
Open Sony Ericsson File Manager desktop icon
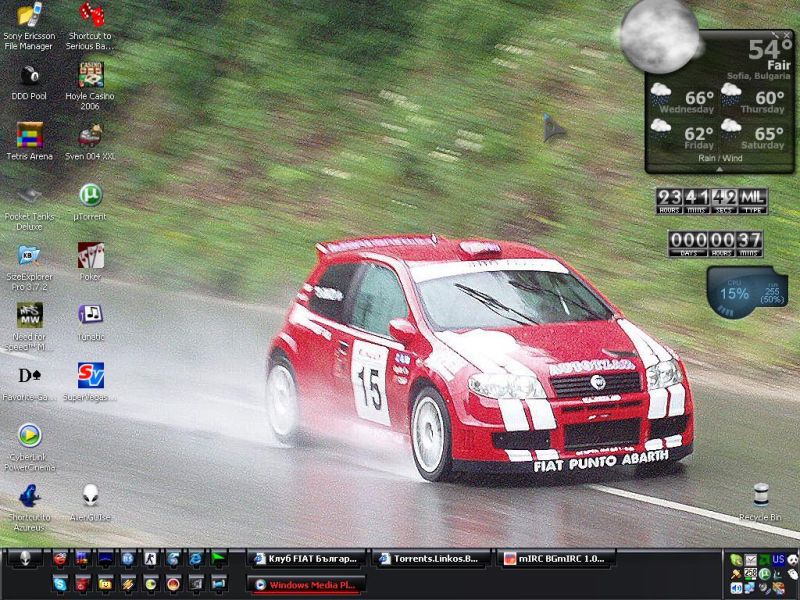(x=29, y=26)
